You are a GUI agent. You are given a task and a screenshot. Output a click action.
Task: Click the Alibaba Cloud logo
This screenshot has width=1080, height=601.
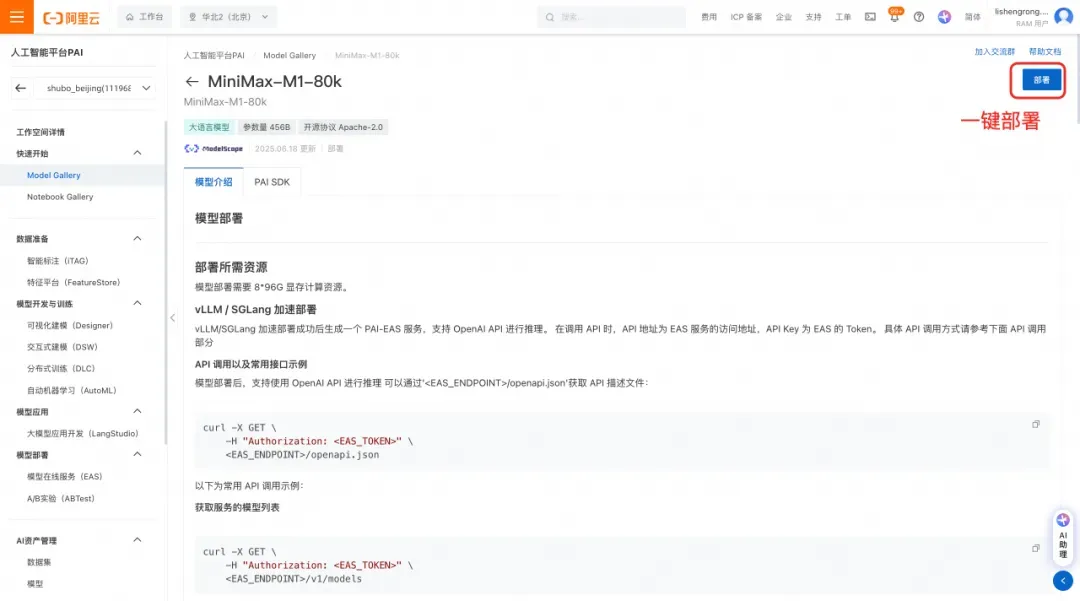tap(71, 17)
